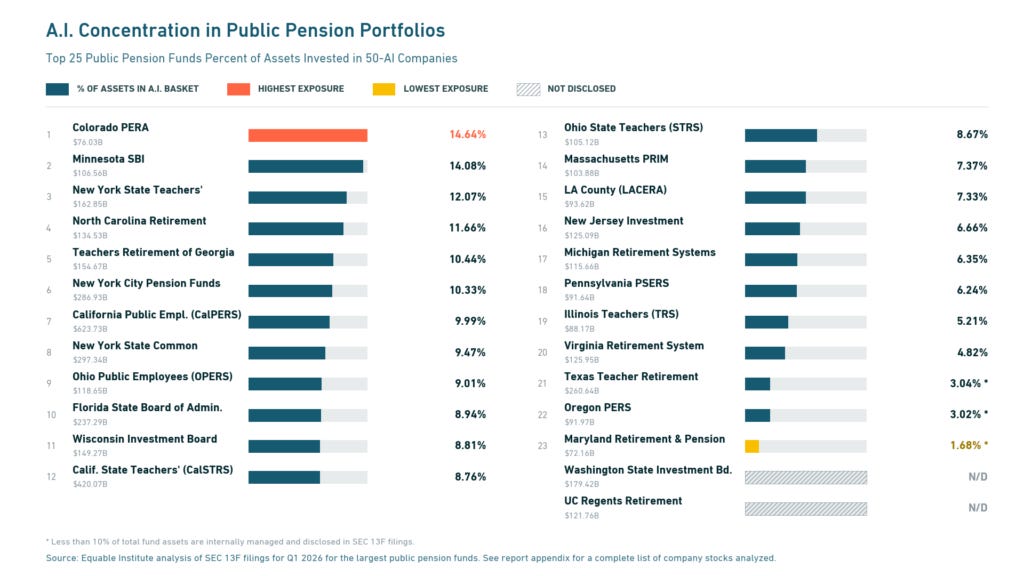Screen dimensions: 1024x576
Task: Click the Texas Teacher Retirement bar
Action: pyautogui.click(x=805, y=384)
